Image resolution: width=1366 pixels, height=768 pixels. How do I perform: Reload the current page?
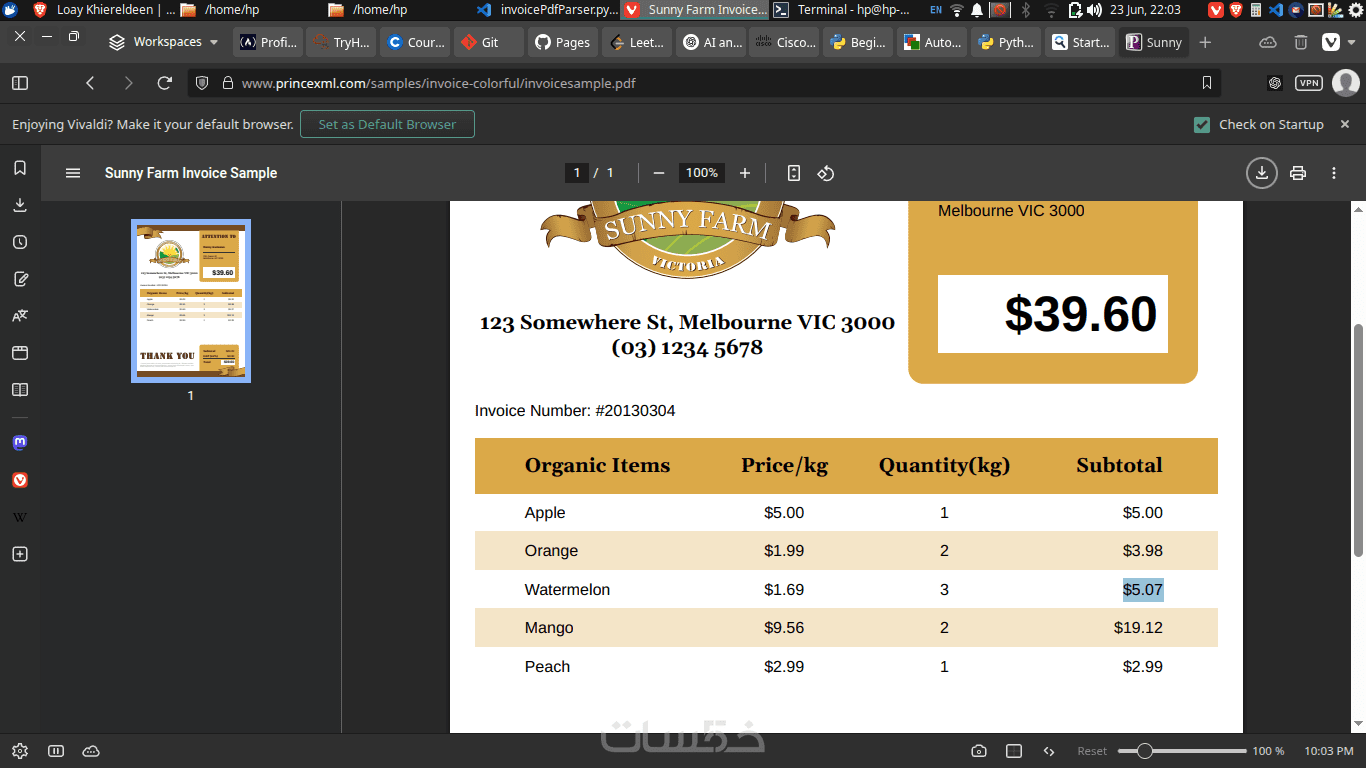point(165,83)
